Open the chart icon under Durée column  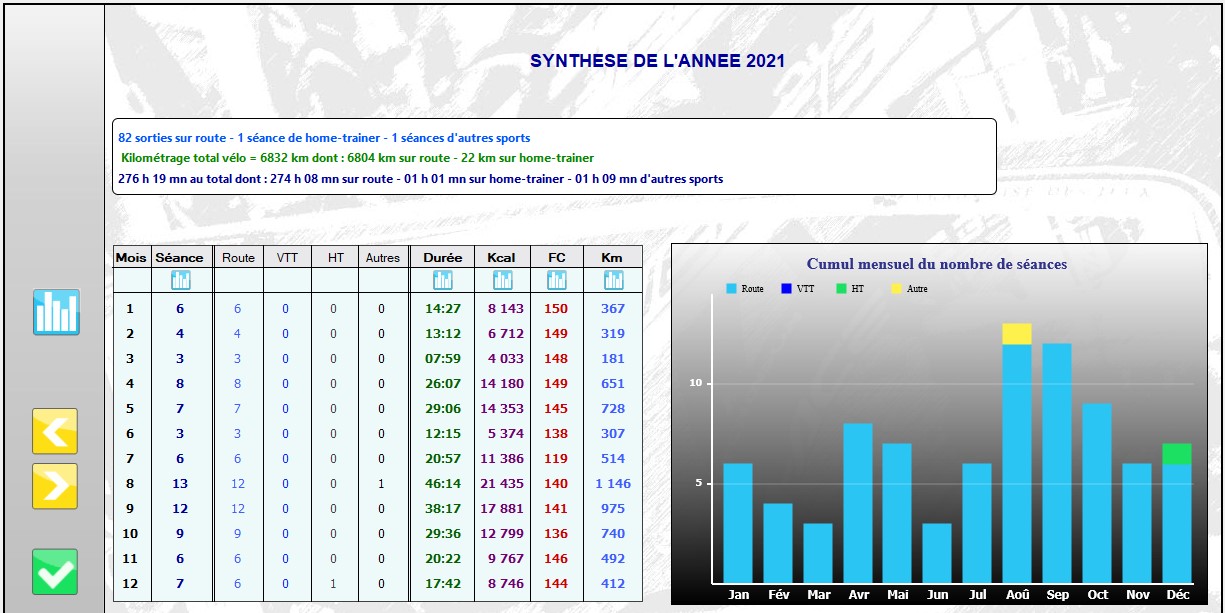(442, 281)
